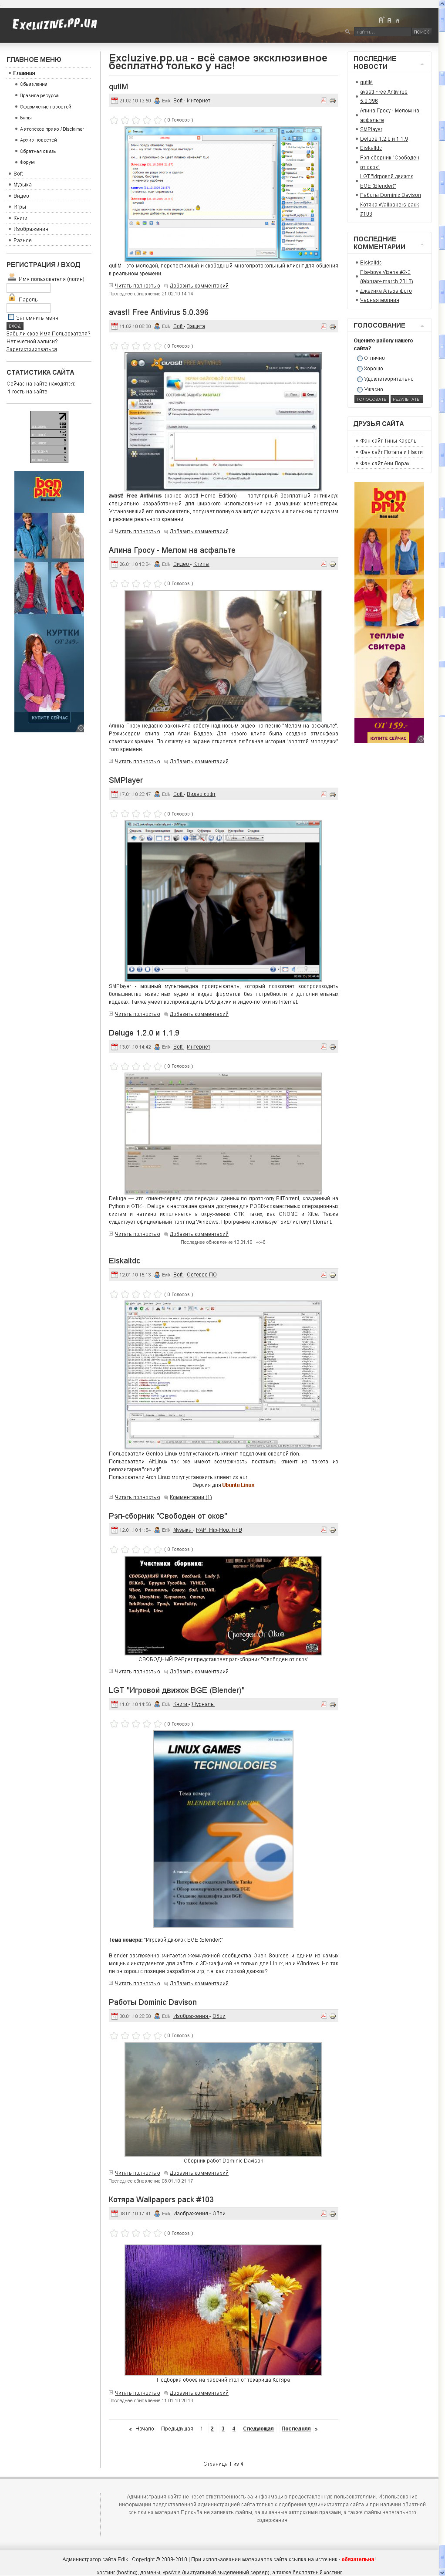
Task: Print icon for Deluge 1.2.0 article
Action: pos(333,1047)
